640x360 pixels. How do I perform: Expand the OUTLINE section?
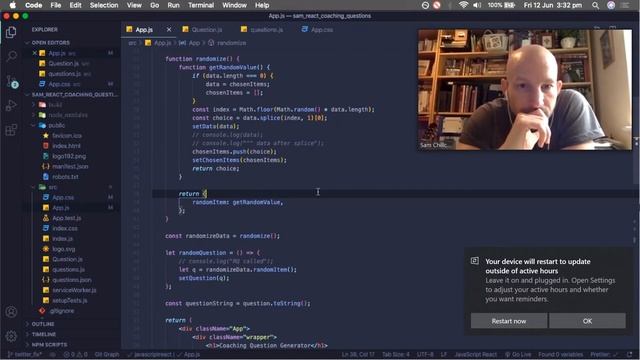pyautogui.click(x=43, y=324)
